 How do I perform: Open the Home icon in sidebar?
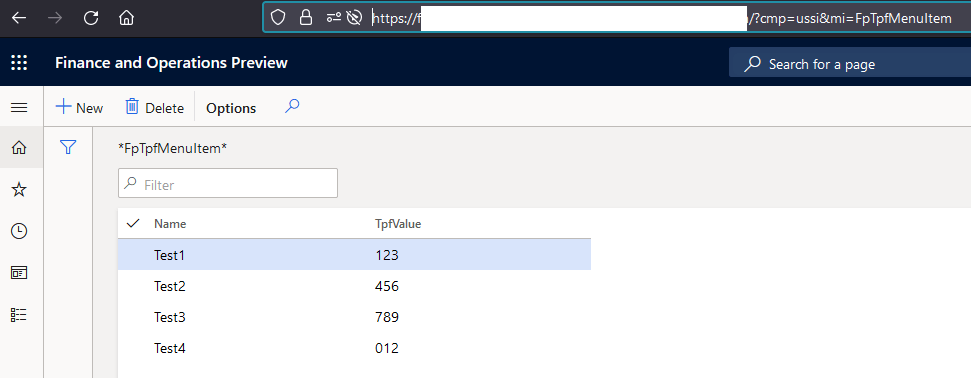point(19,147)
